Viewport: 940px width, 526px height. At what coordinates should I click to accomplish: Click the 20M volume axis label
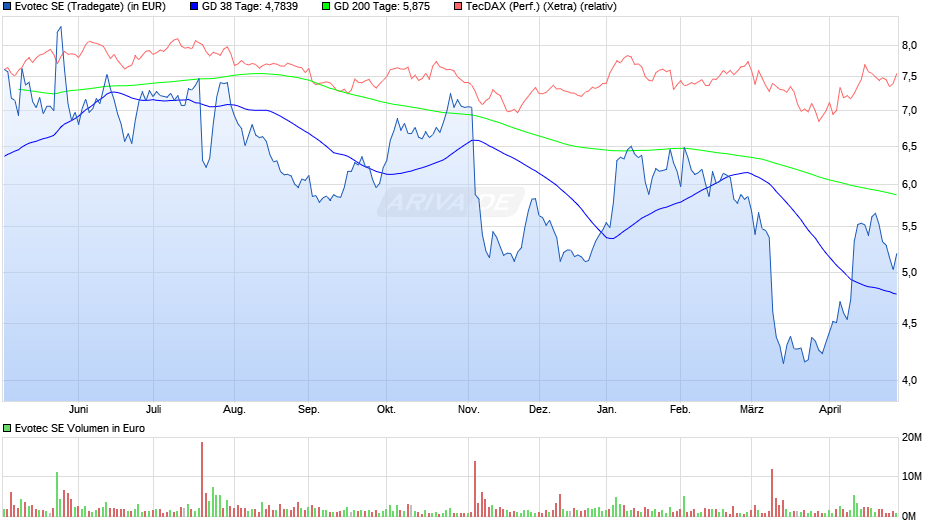click(x=912, y=438)
